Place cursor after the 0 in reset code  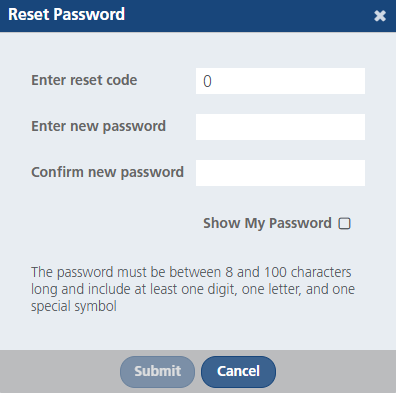[213, 81]
